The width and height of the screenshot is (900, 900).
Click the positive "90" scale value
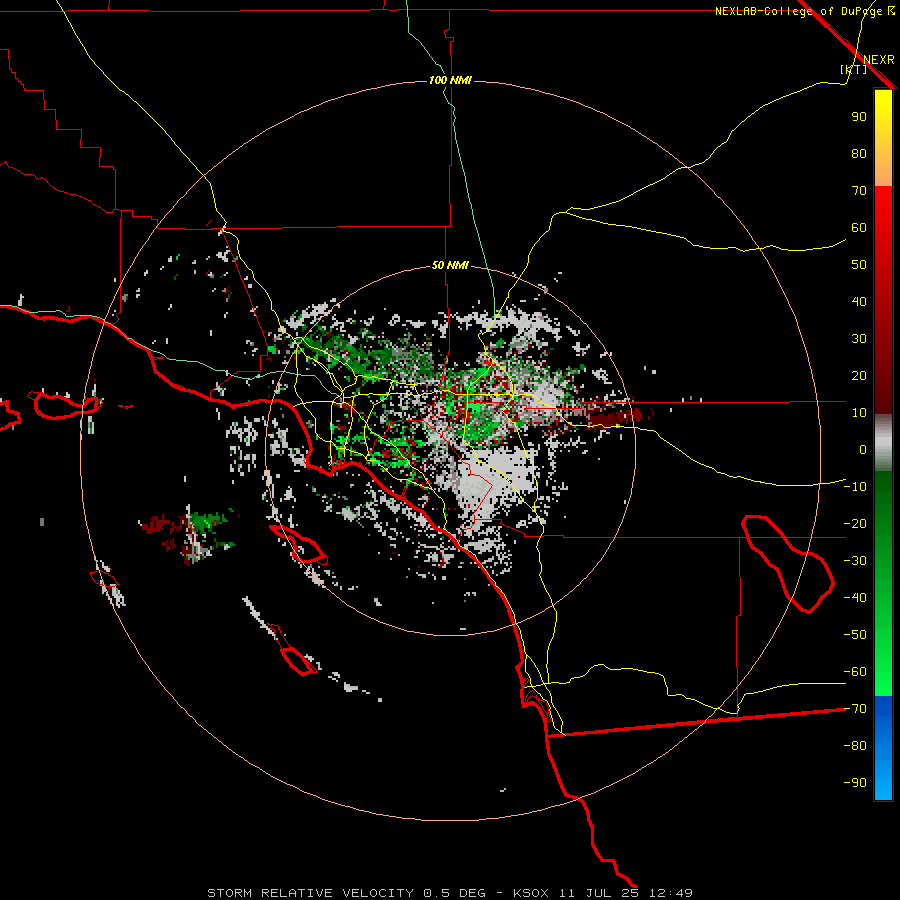pyautogui.click(x=859, y=117)
